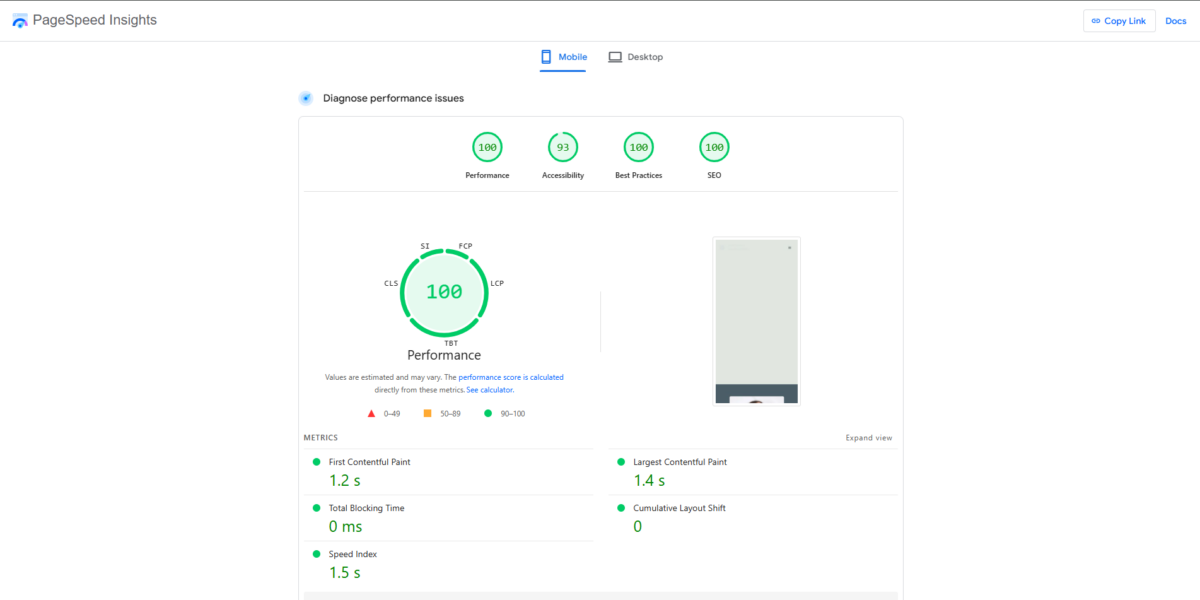Viewport: 1200px width, 600px height.
Task: Click the page screenshot thumbnail
Action: click(756, 321)
